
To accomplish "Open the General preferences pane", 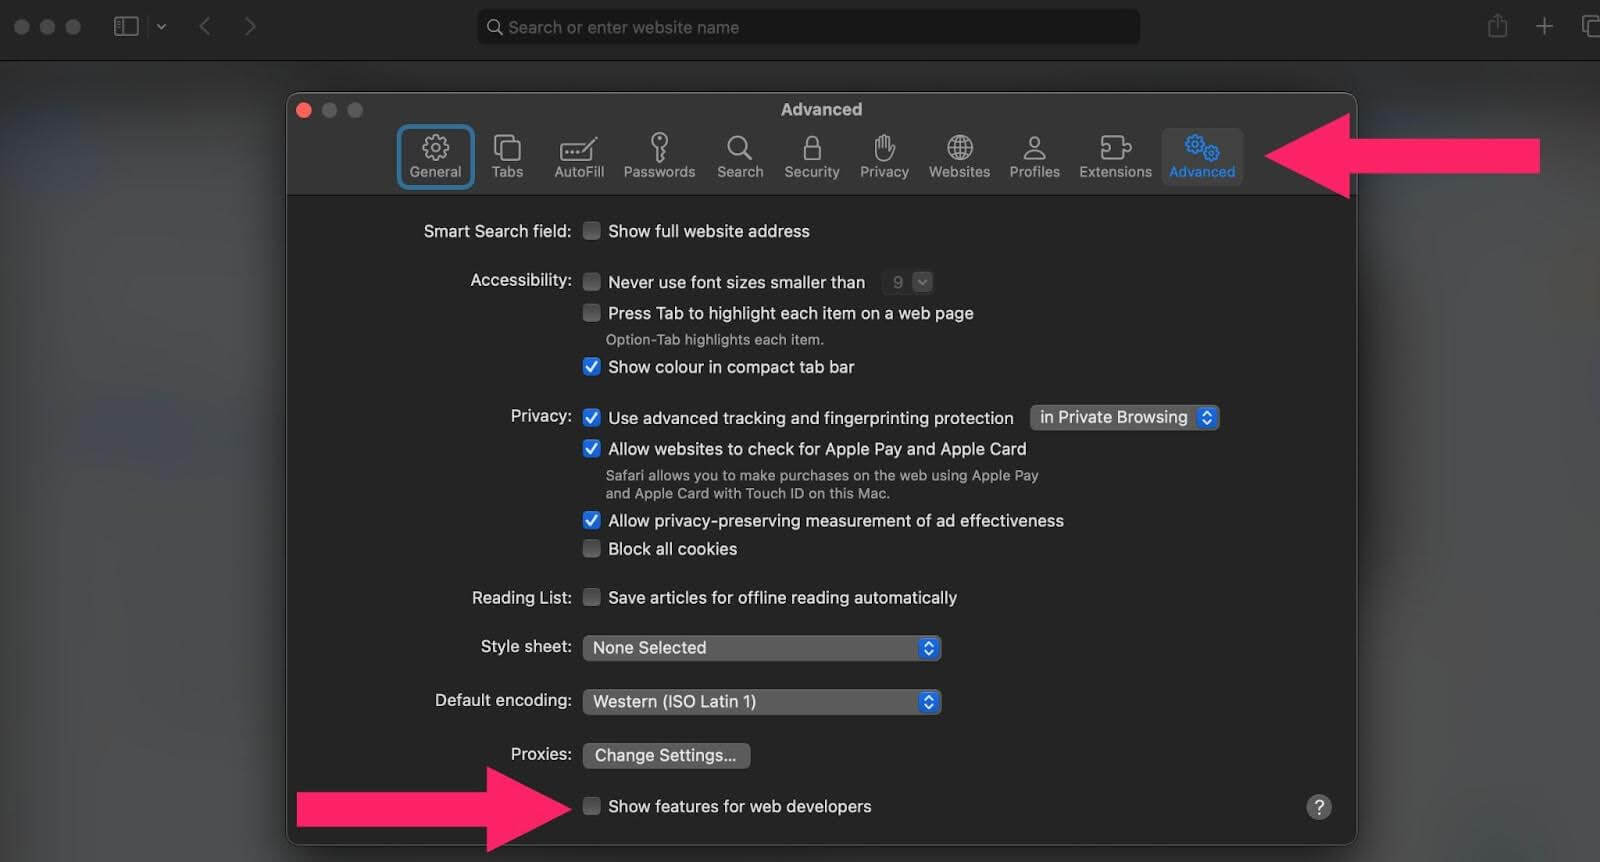I will [x=435, y=157].
